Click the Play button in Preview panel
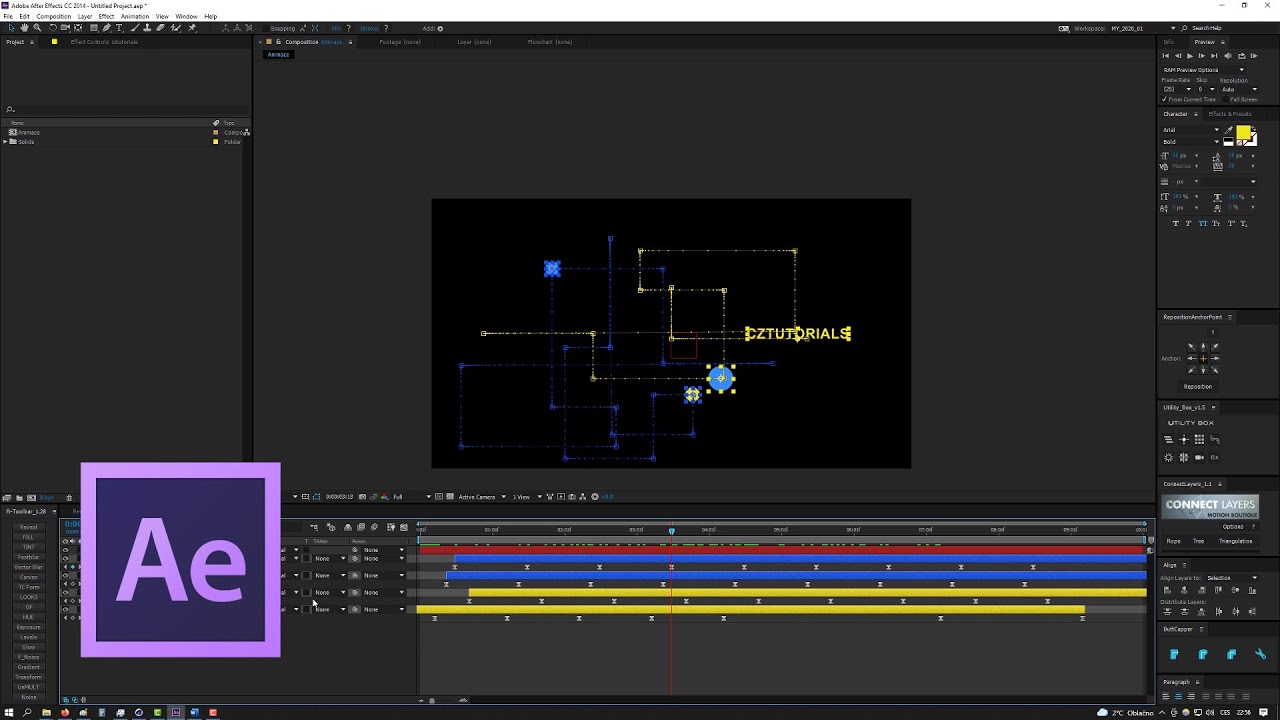Image resolution: width=1280 pixels, height=720 pixels. (x=1190, y=56)
